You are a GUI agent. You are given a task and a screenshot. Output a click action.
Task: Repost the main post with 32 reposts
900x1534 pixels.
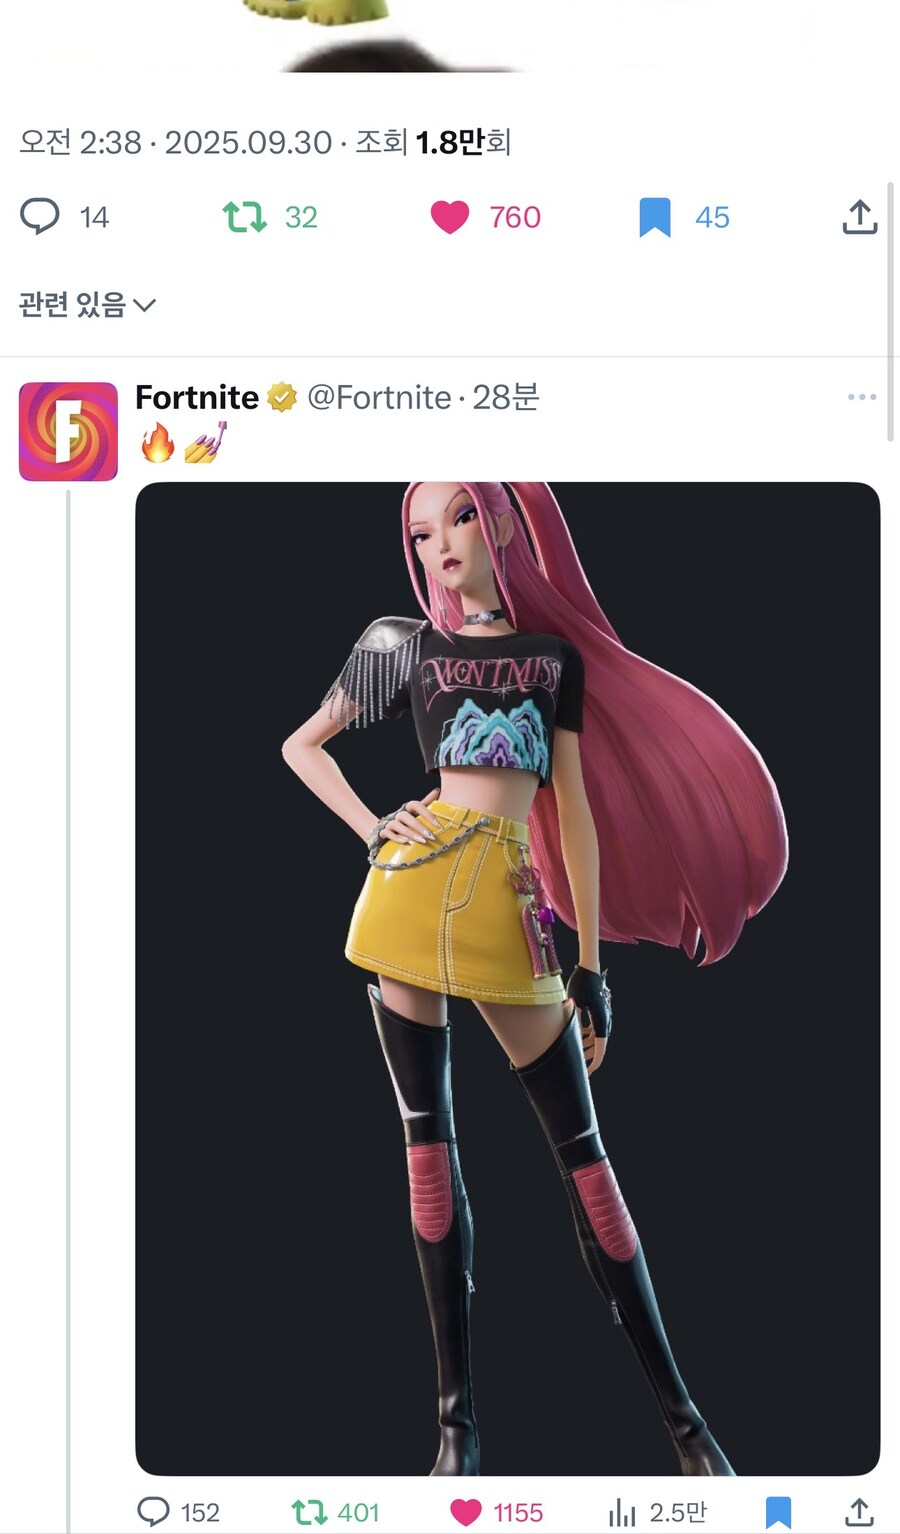tap(245, 217)
